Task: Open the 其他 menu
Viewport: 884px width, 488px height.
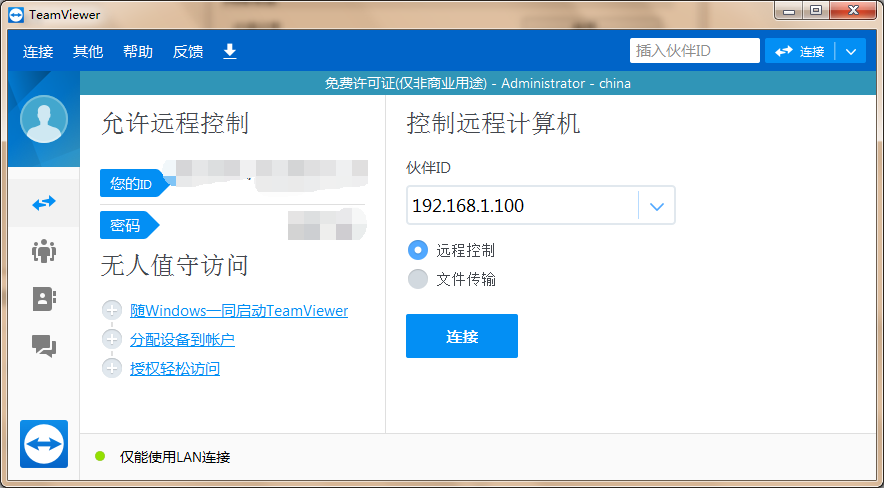Action: (x=88, y=51)
